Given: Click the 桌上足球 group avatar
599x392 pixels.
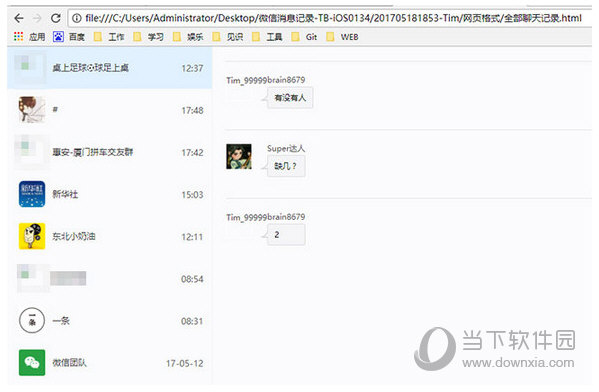Looking at the screenshot, I should click(x=30, y=68).
